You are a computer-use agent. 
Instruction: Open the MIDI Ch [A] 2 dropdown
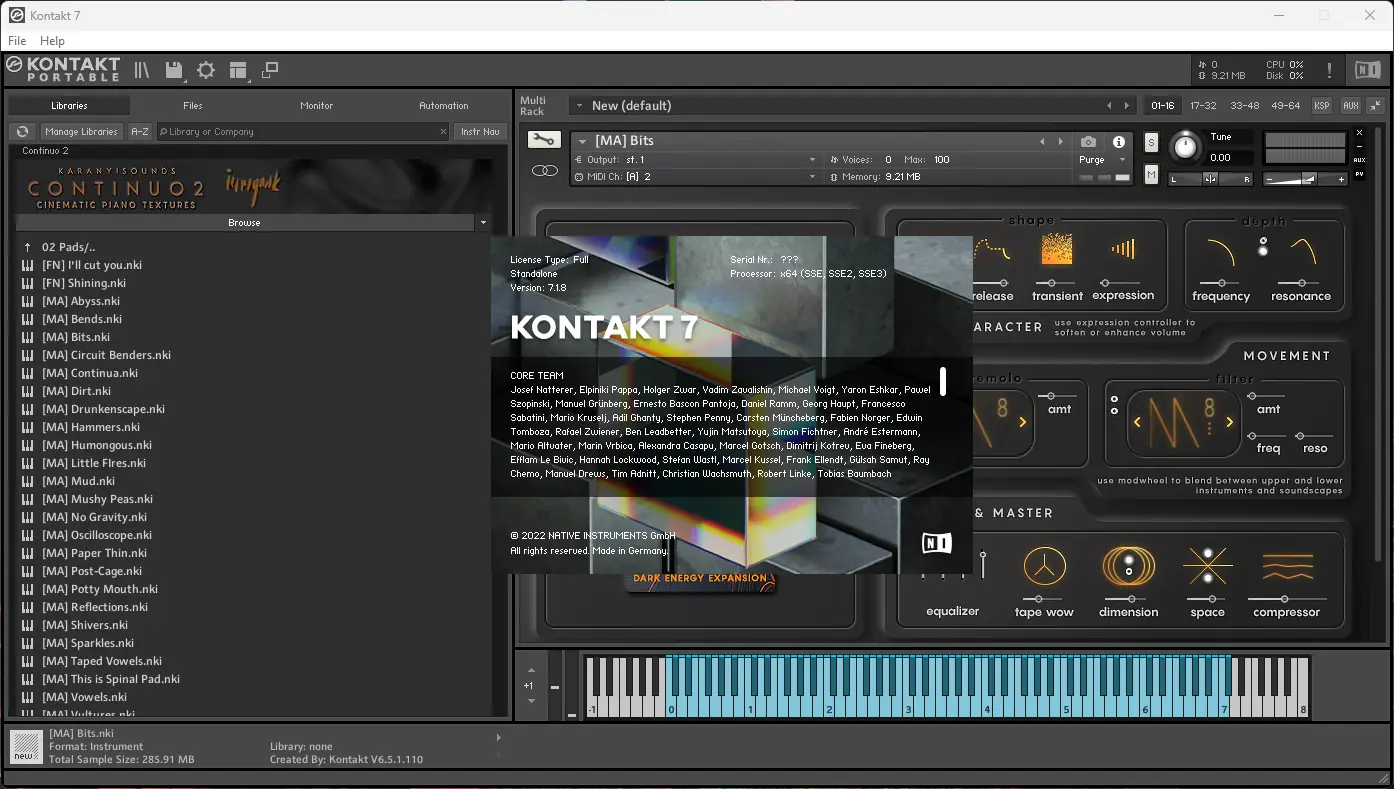click(x=812, y=177)
